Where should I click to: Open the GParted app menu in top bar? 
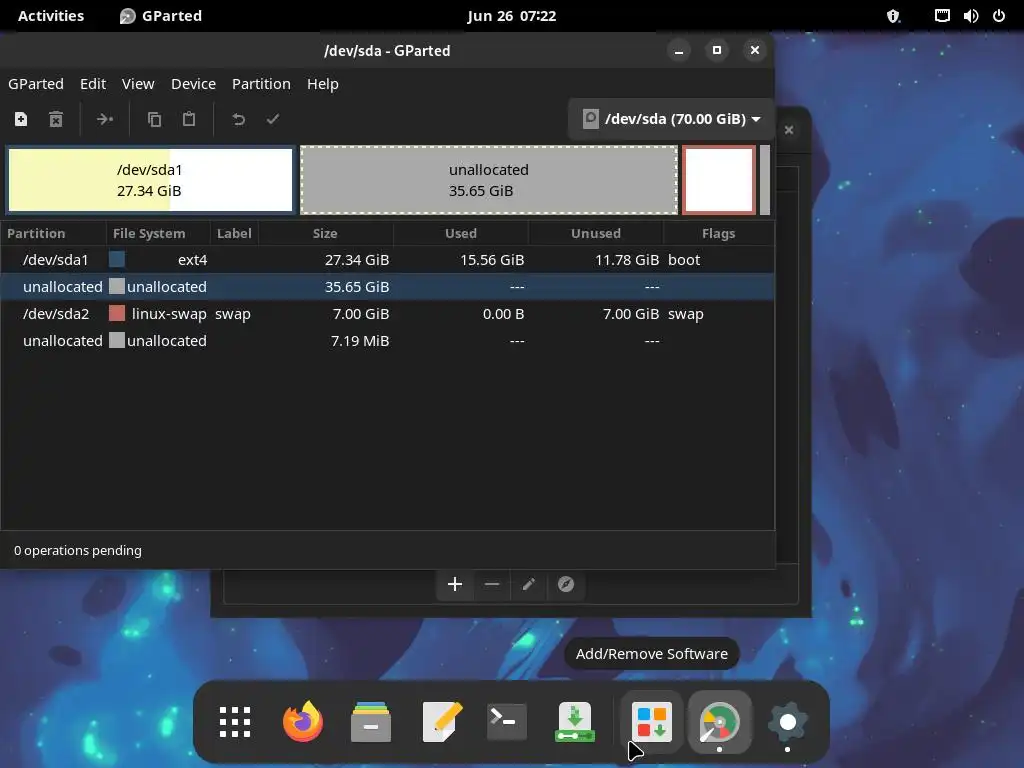161,16
